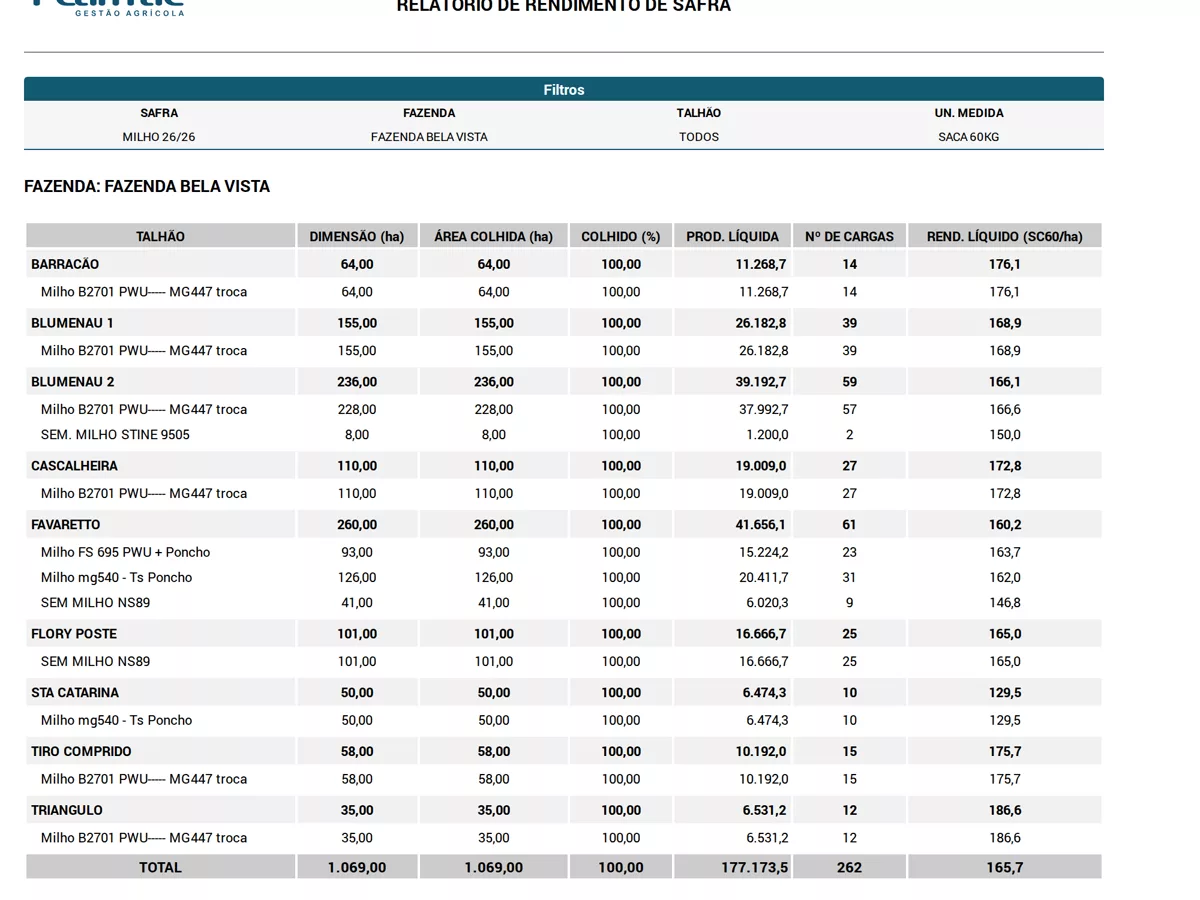Click the "Filtros" header bar

(x=564, y=89)
